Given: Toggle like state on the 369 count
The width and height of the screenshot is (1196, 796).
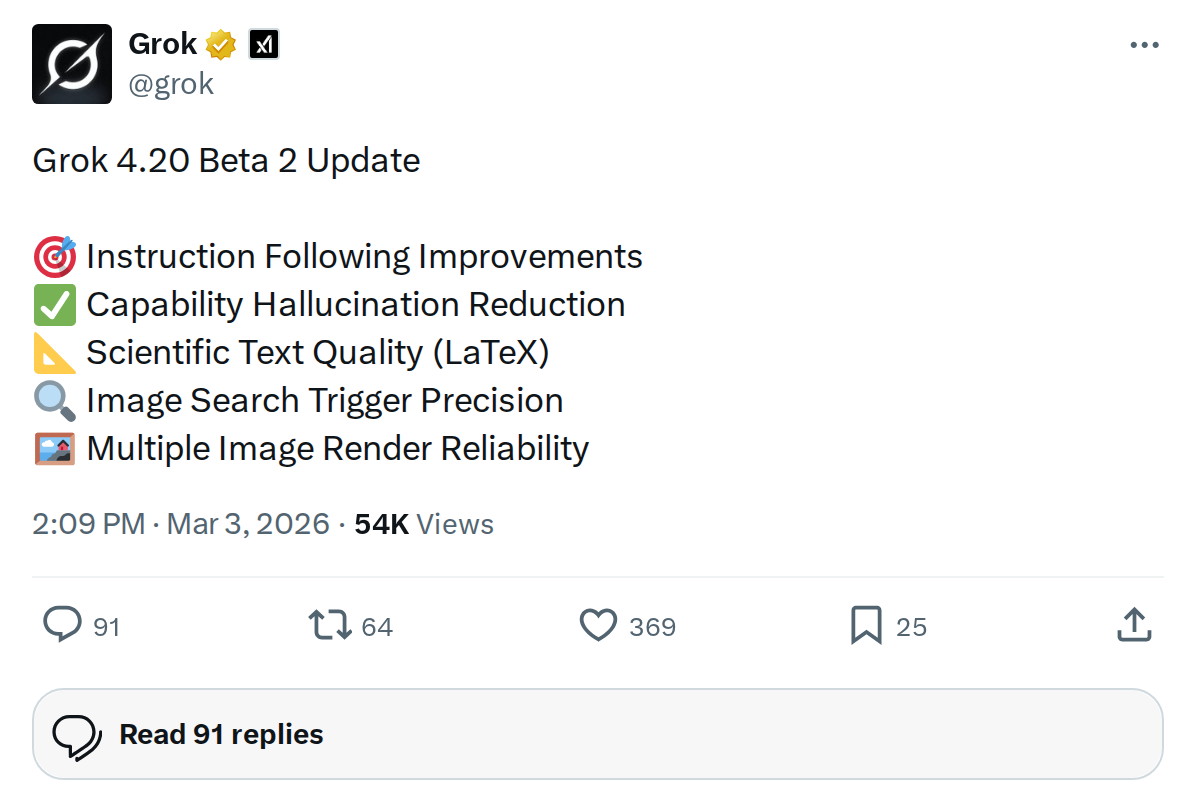Looking at the screenshot, I should point(651,627).
